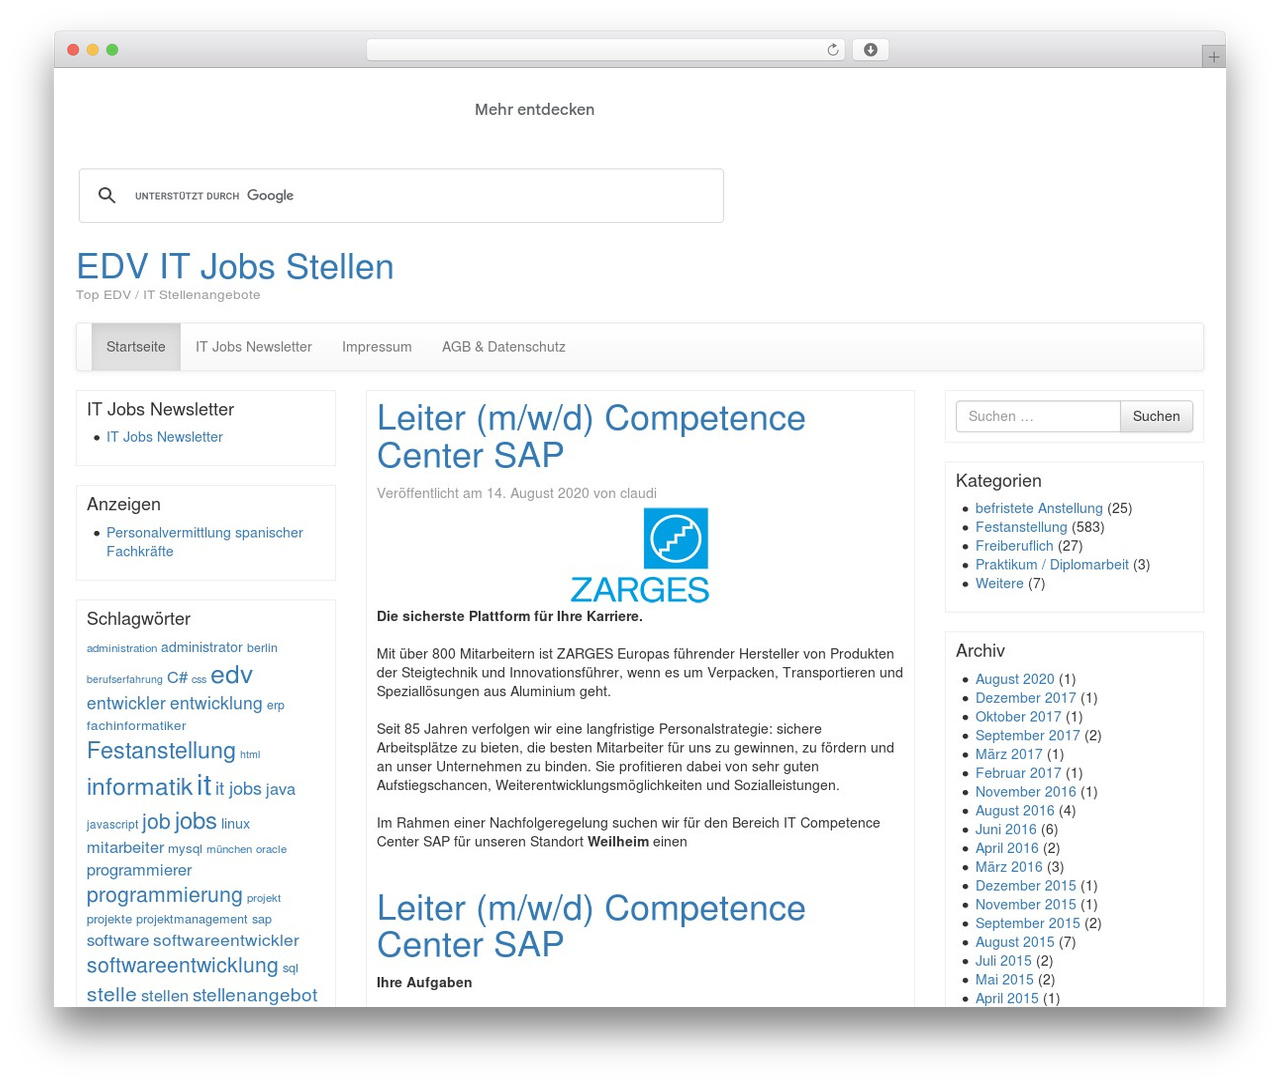Select the befristete Anstellung category
The height and width of the screenshot is (1084, 1280).
click(1039, 508)
